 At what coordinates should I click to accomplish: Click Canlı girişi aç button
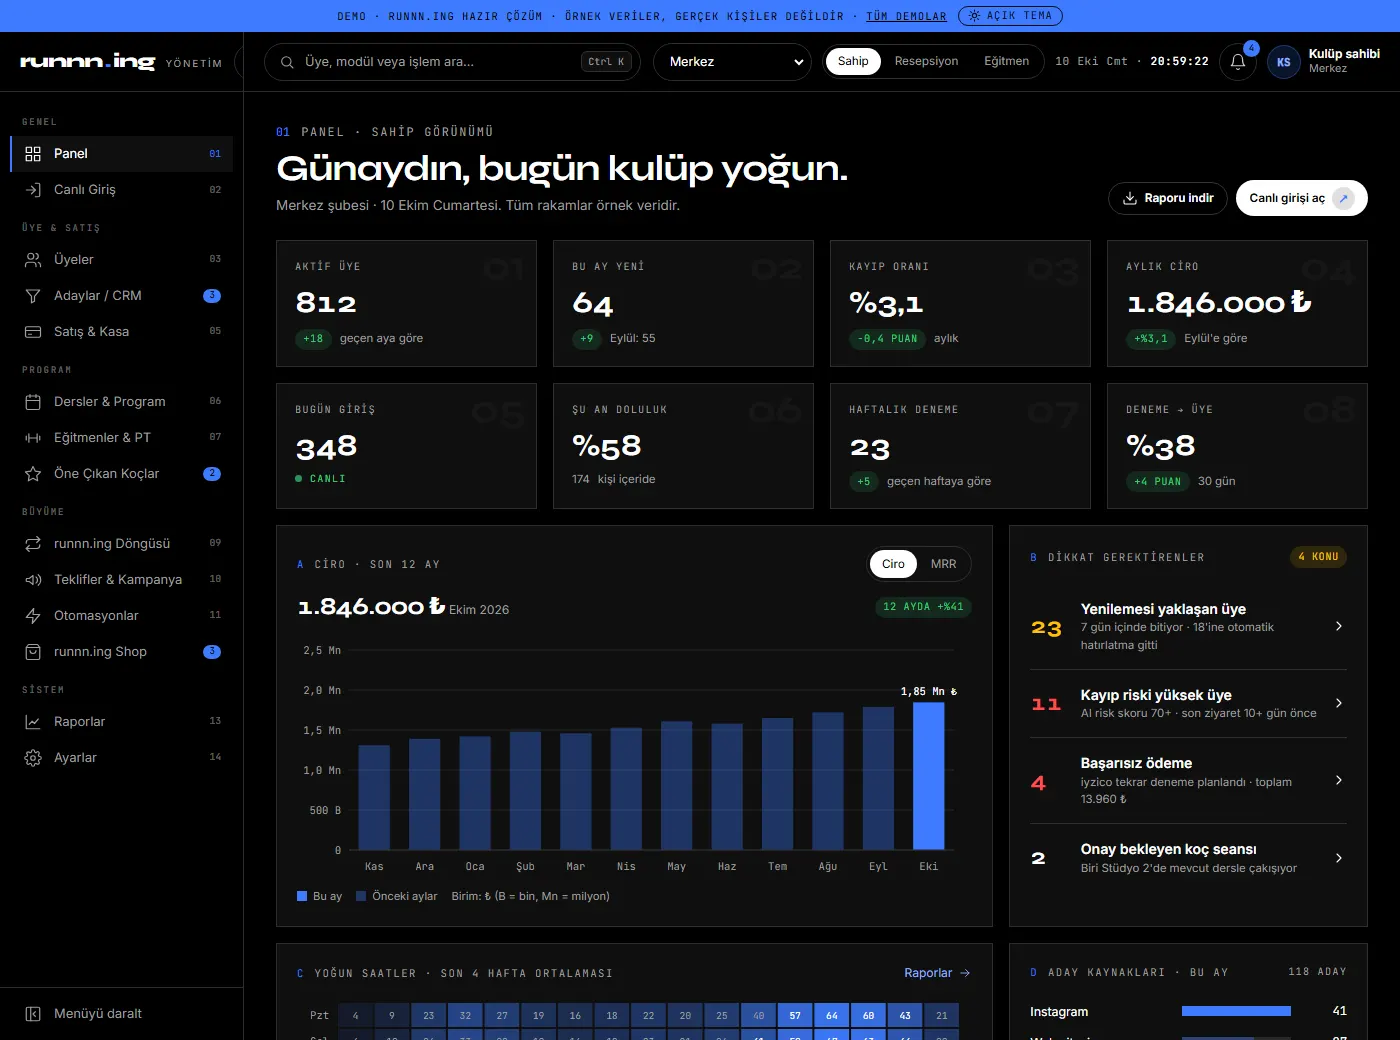click(1301, 198)
